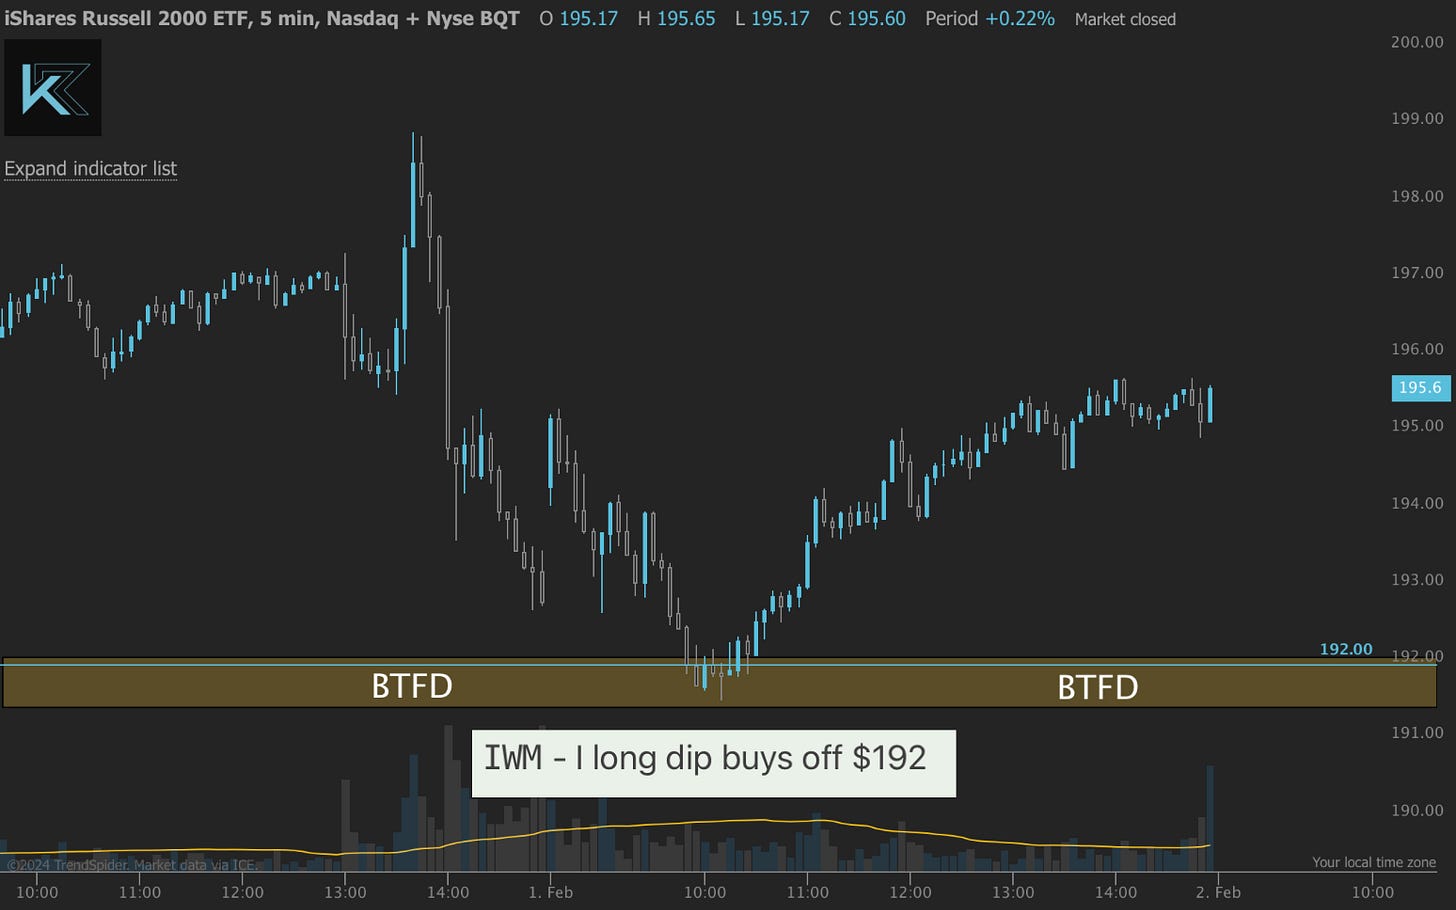Click the 200.00 price axis label
This screenshot has height=910, width=1456.
point(1417,42)
